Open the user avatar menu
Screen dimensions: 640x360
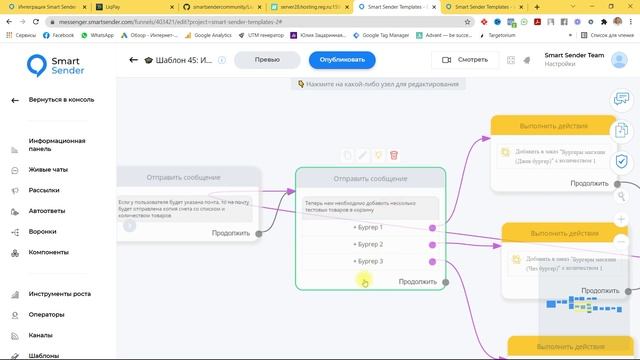[619, 60]
